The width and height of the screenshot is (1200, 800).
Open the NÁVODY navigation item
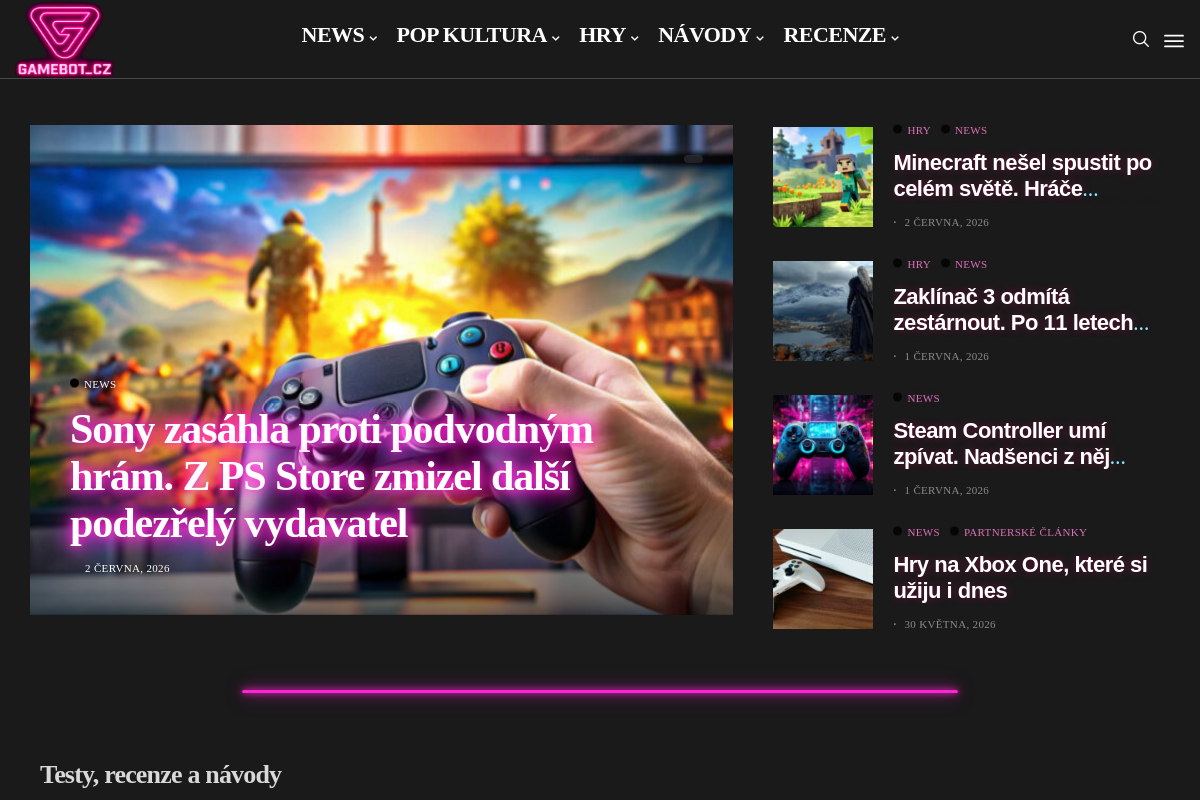(704, 35)
